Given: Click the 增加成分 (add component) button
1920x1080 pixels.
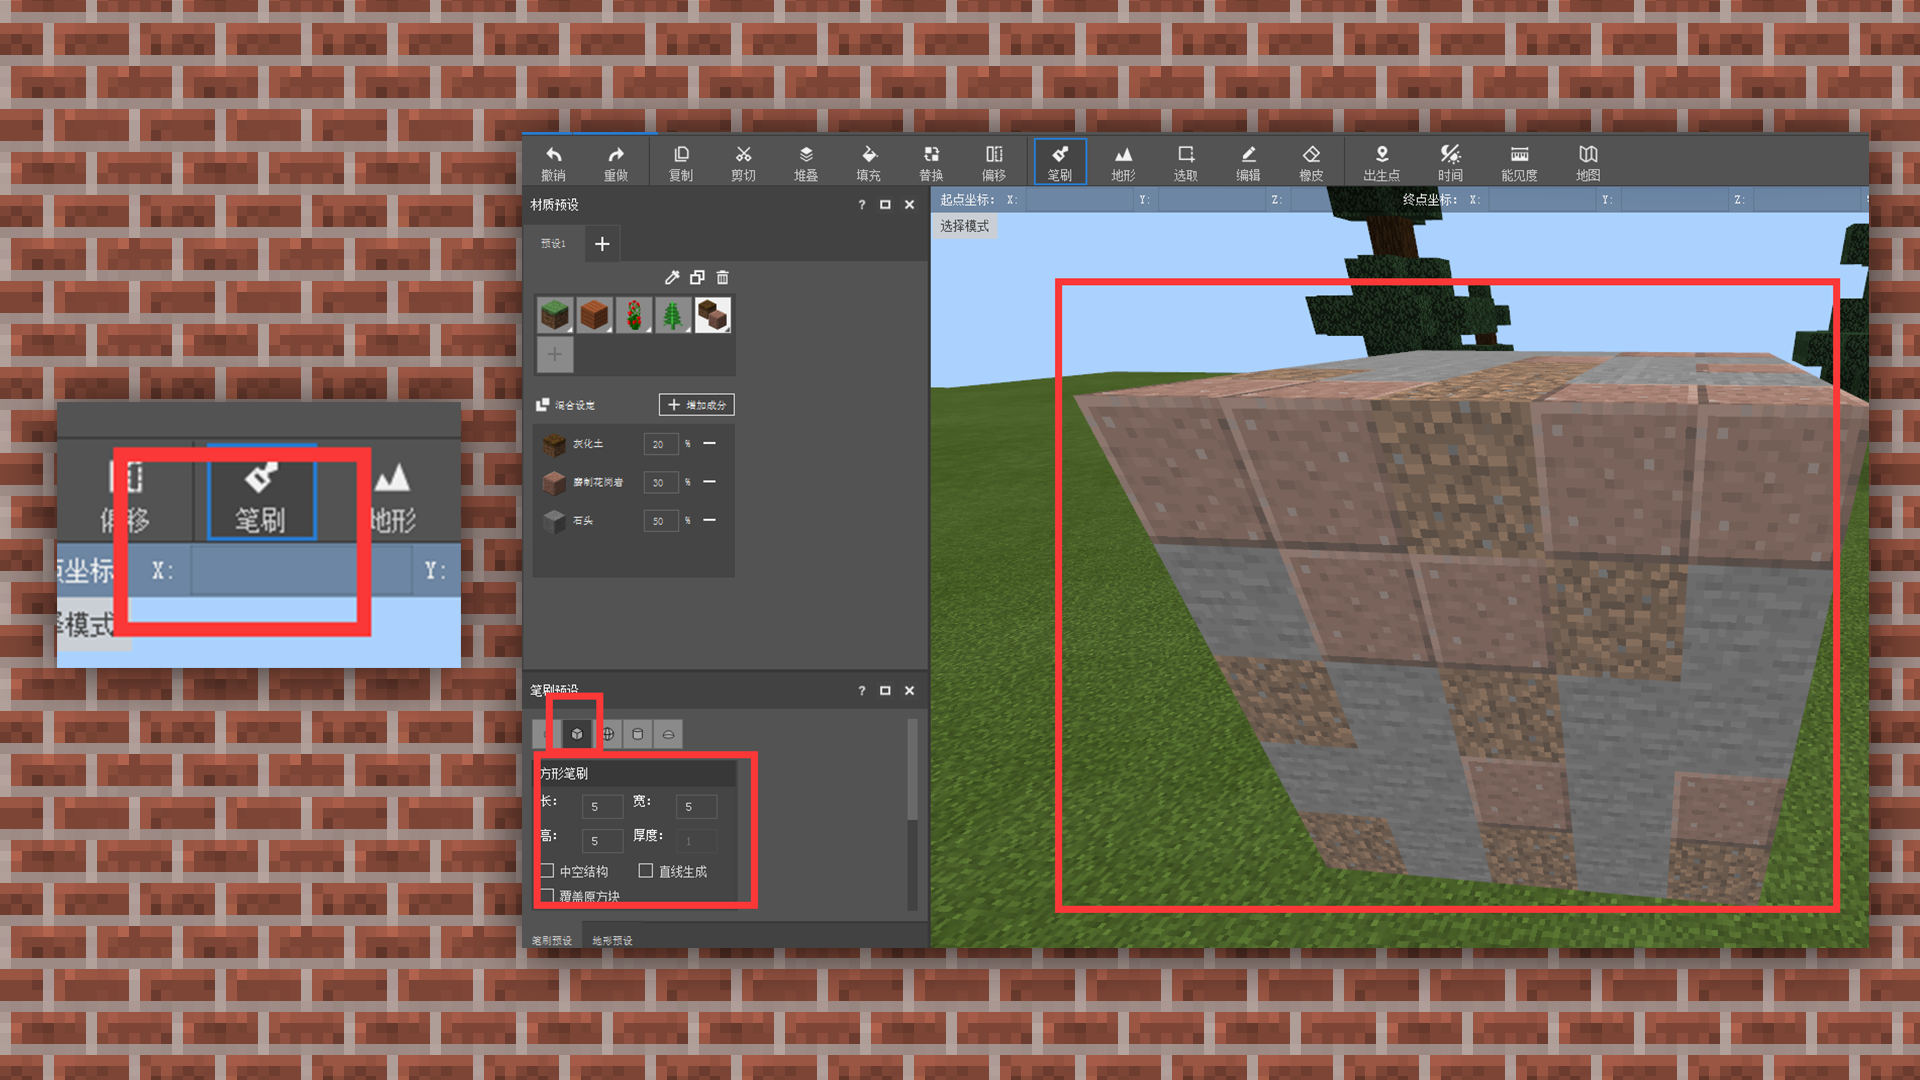Looking at the screenshot, I should click(697, 405).
